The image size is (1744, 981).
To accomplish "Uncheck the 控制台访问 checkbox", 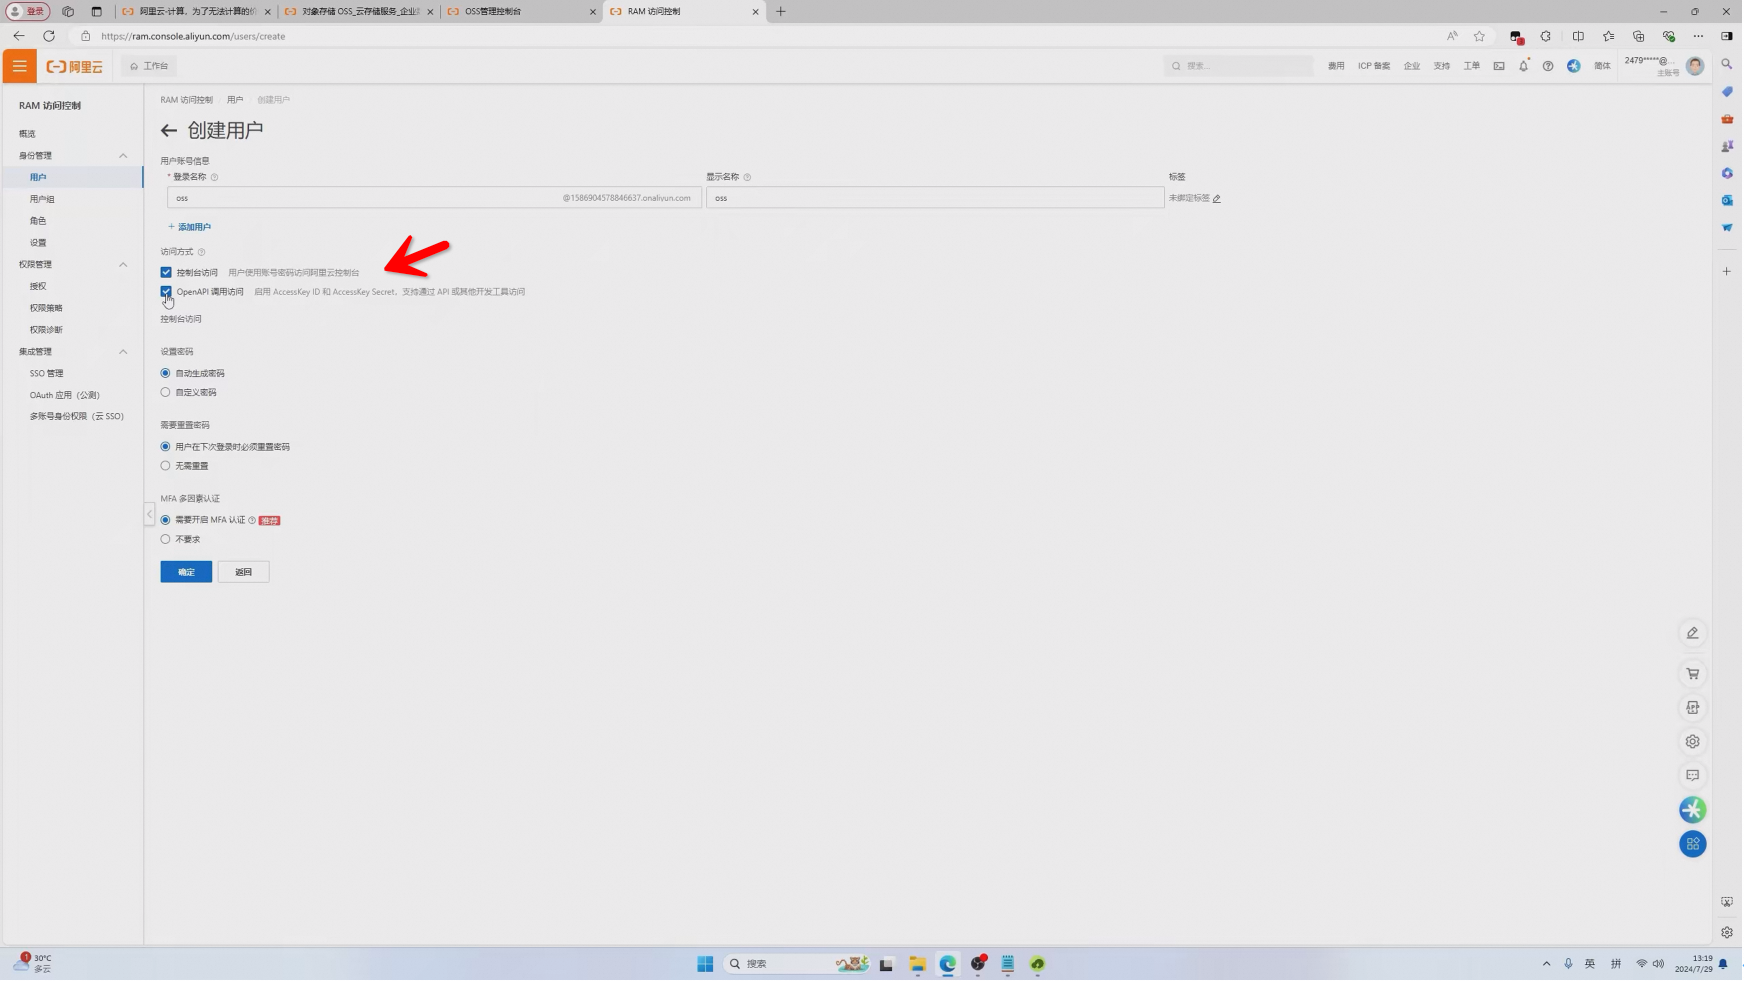I will coord(166,273).
